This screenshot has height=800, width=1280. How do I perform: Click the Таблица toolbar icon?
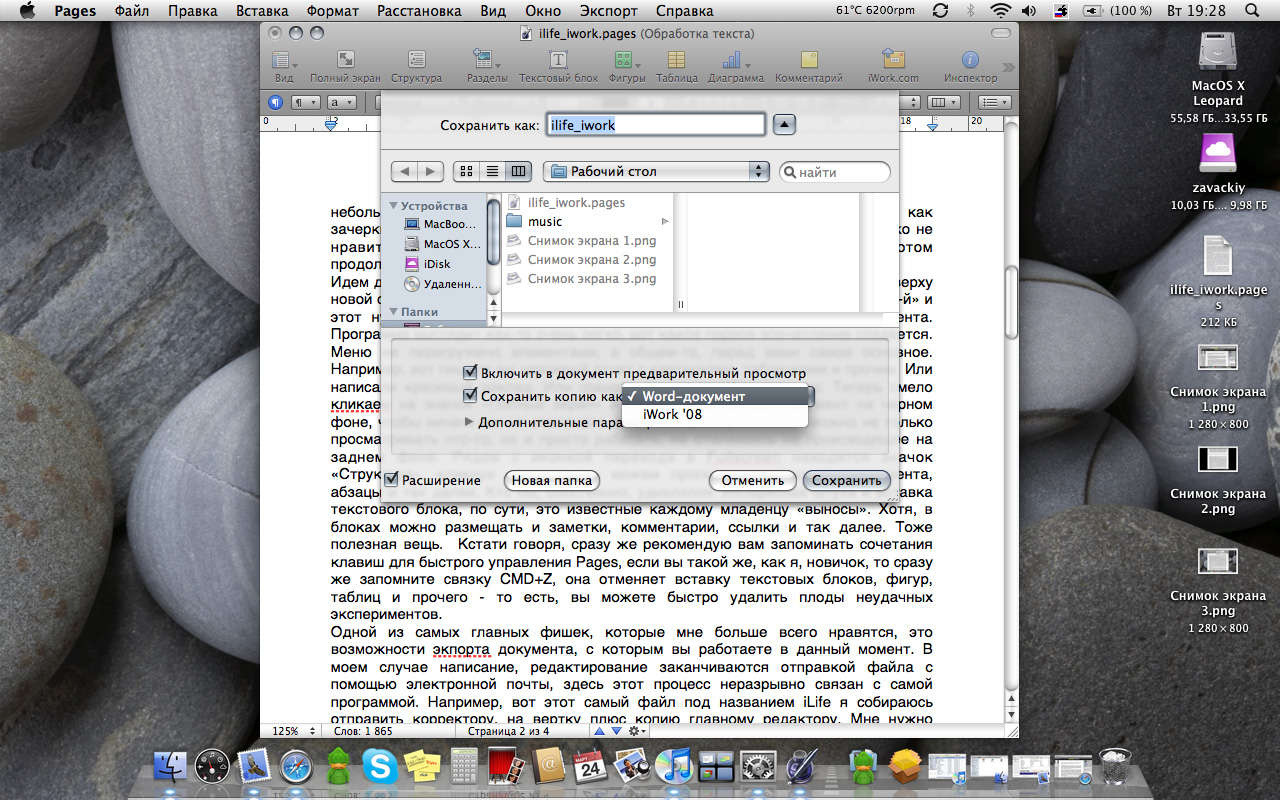[677, 60]
